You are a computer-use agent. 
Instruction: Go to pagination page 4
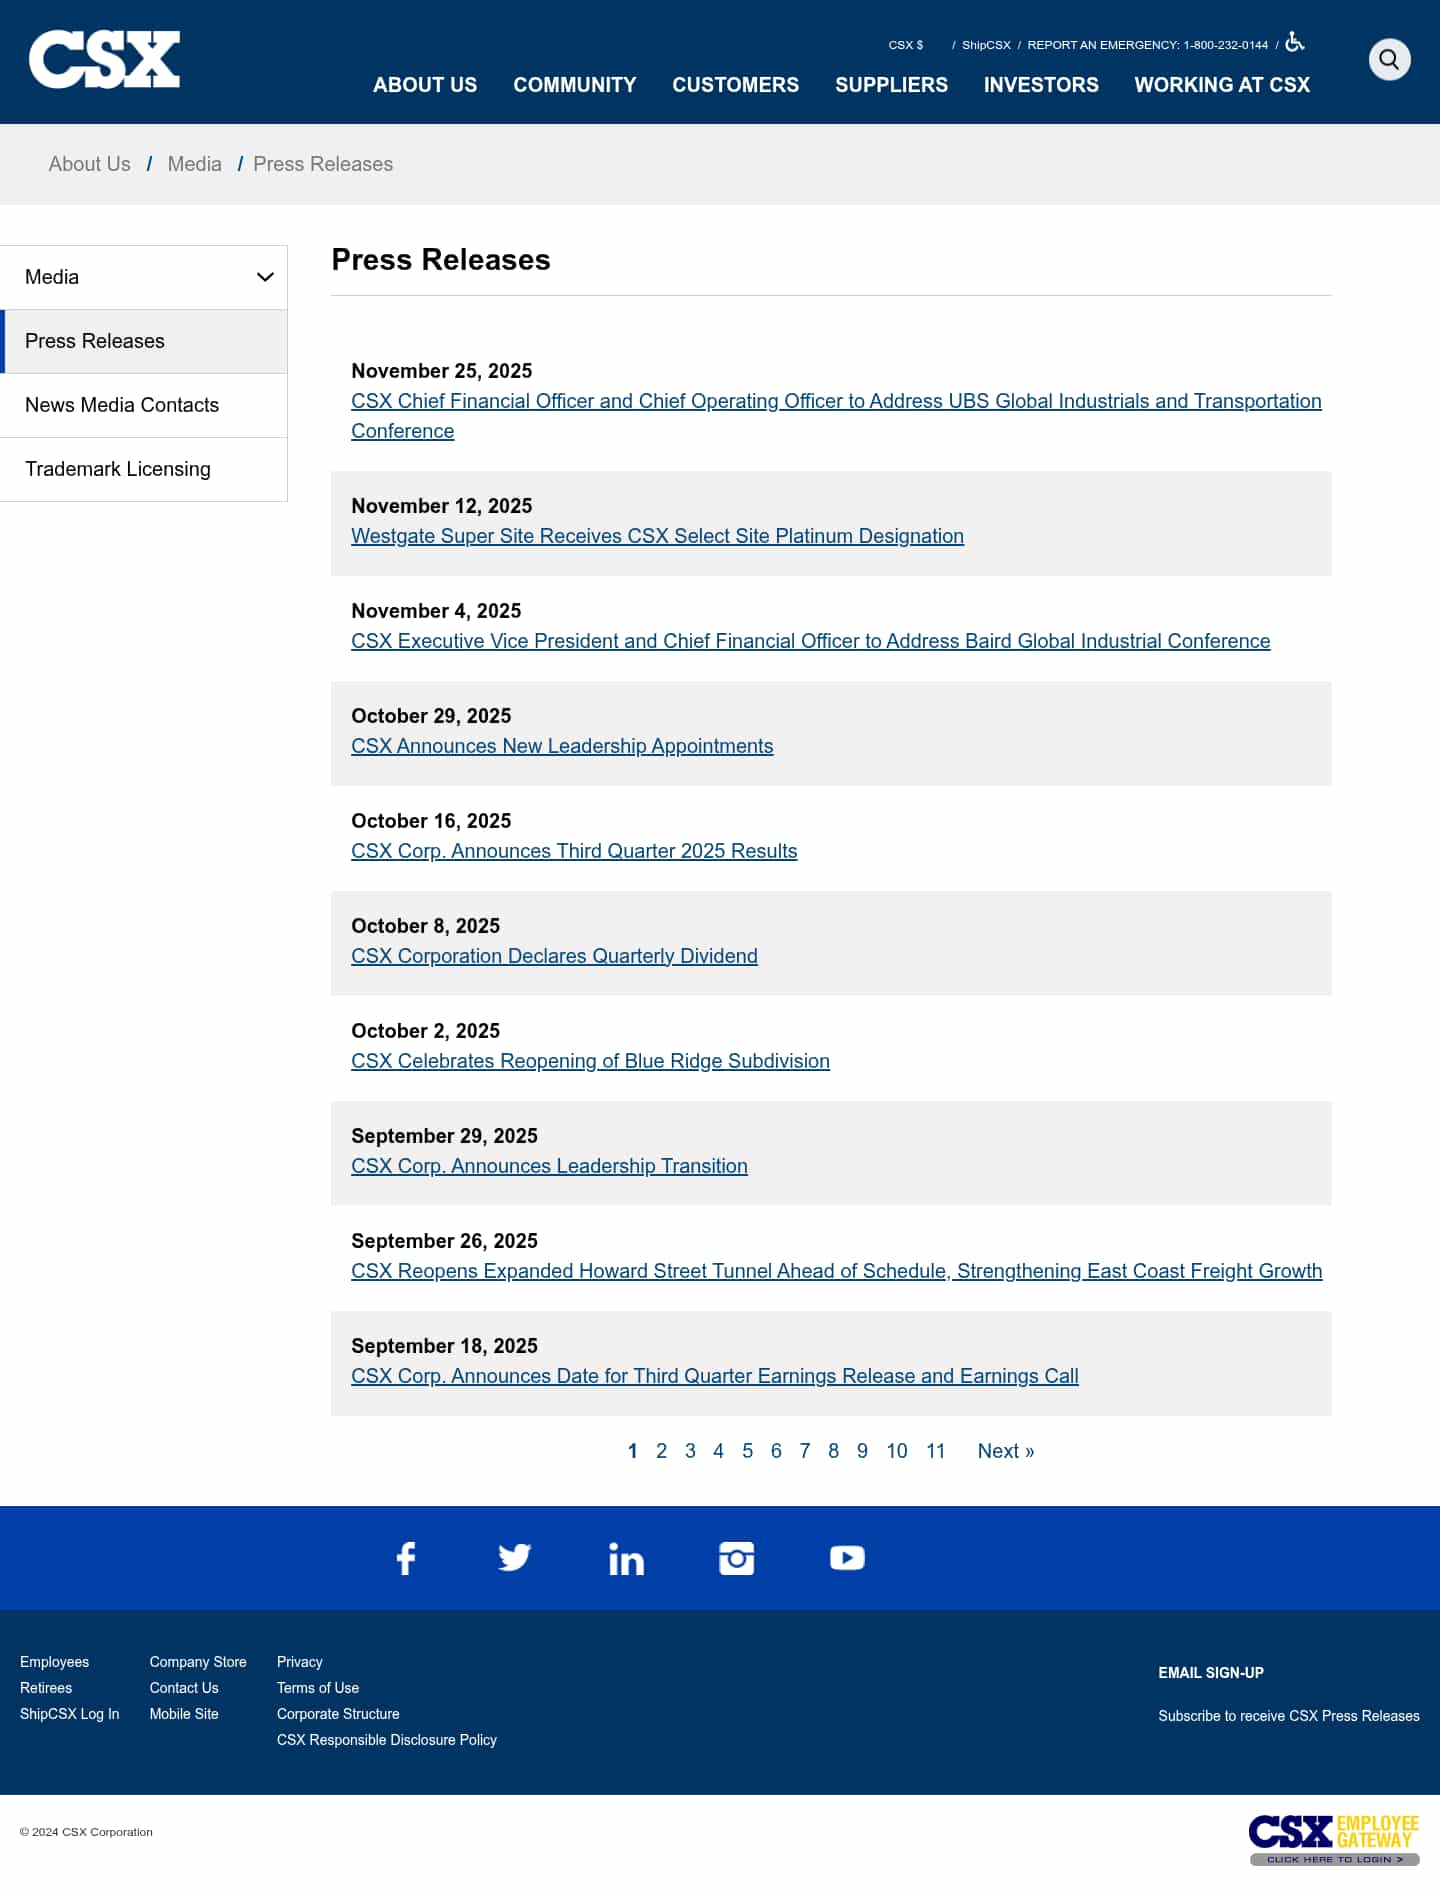(x=718, y=1451)
